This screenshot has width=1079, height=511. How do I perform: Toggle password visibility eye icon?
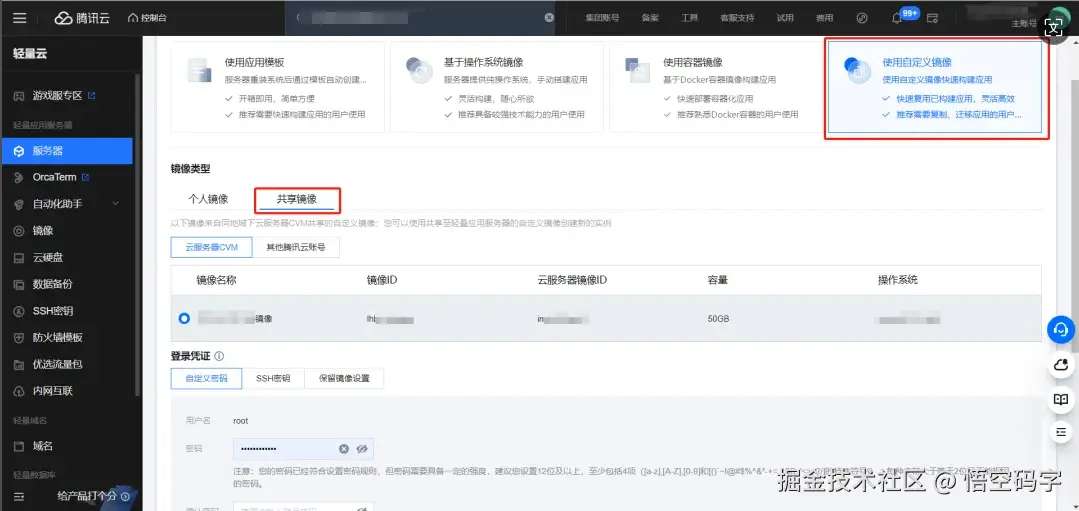point(363,449)
